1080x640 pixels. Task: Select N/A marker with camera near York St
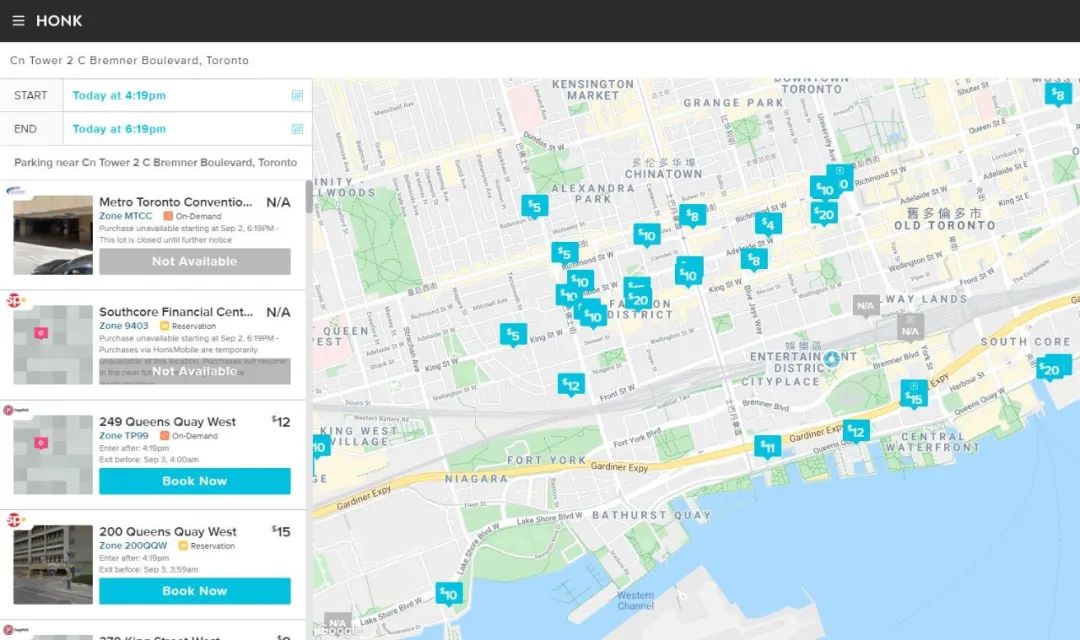(x=910, y=328)
